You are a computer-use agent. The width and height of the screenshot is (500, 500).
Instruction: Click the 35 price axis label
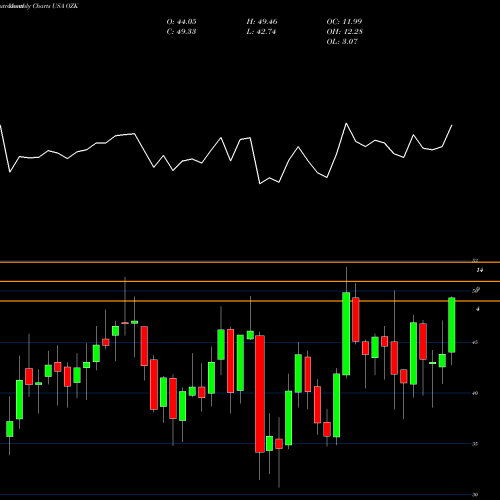click(475, 444)
